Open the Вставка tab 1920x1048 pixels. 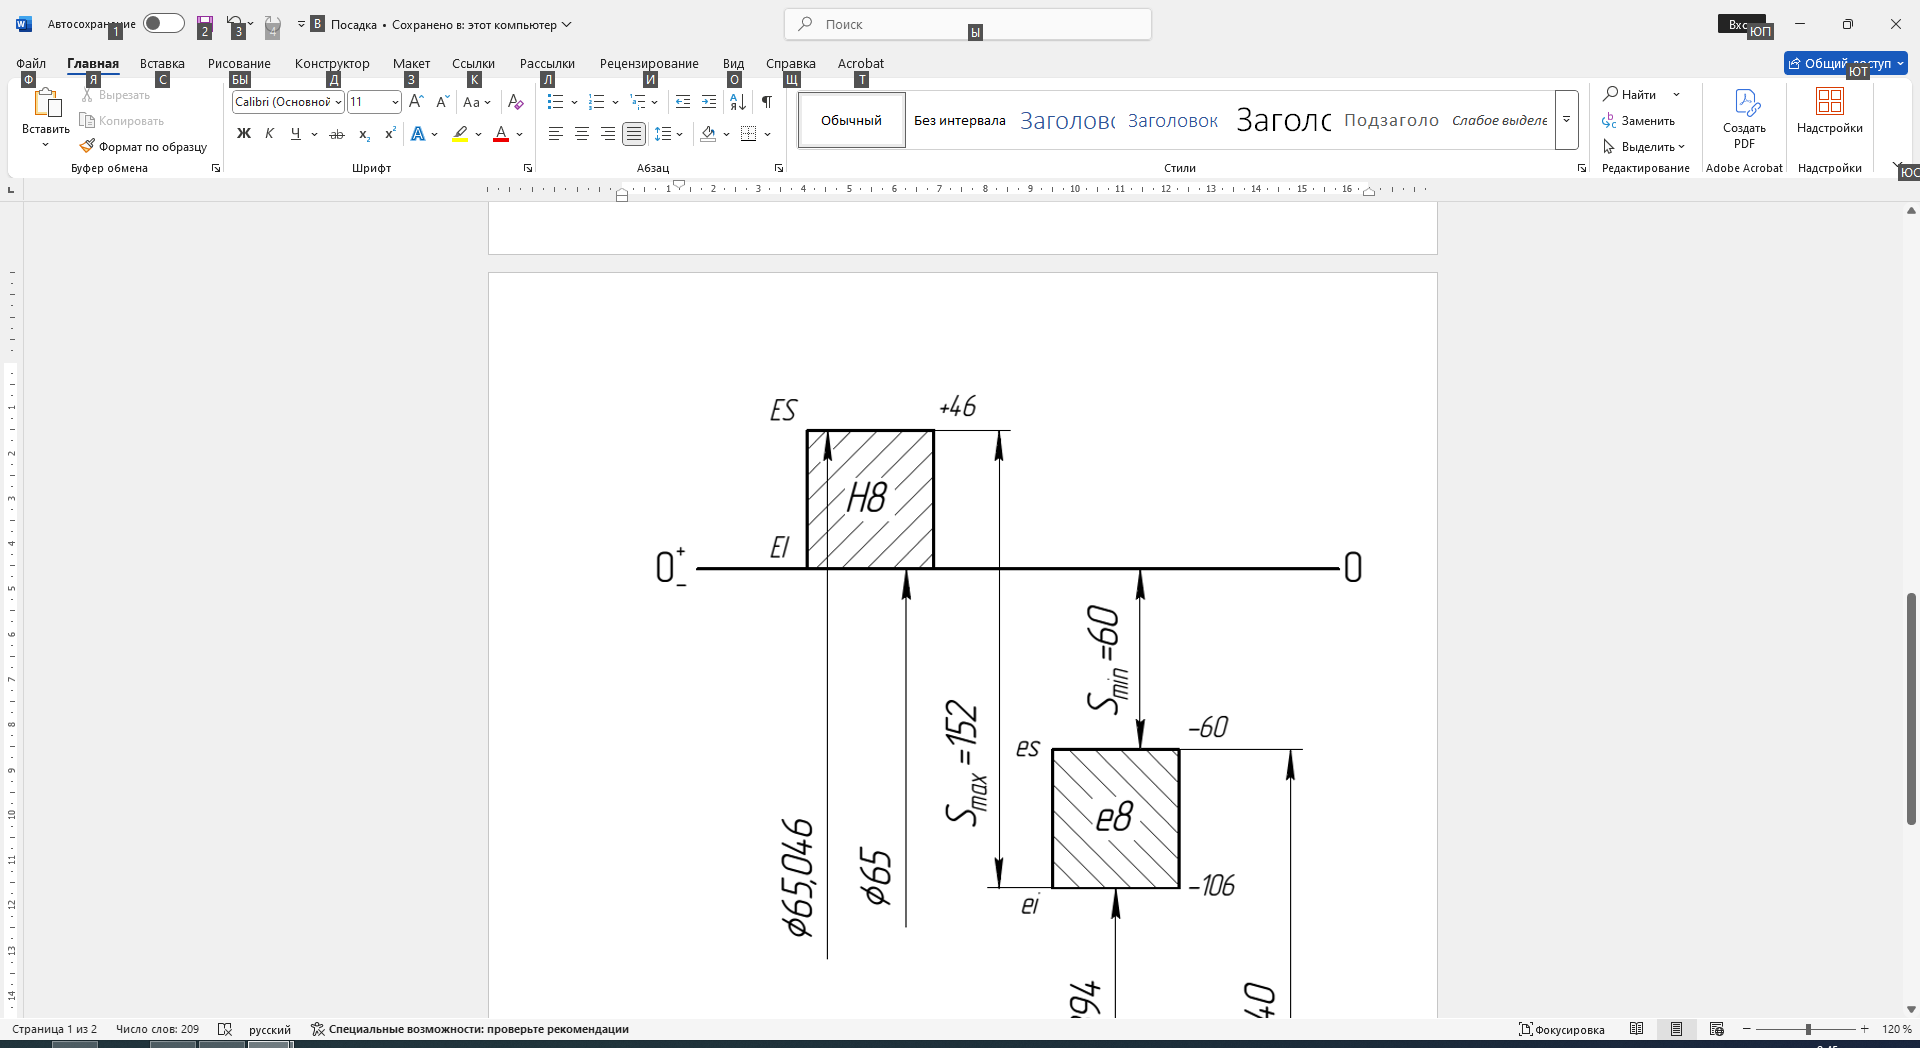click(x=162, y=63)
